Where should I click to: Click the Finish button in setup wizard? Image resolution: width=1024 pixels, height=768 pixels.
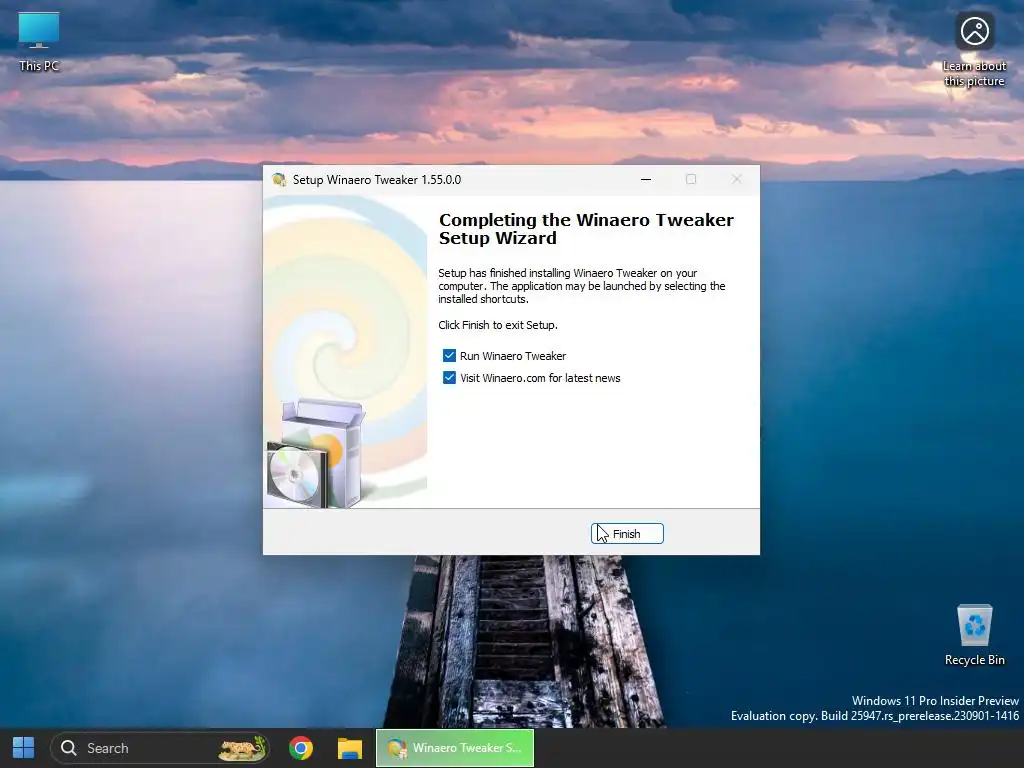[x=627, y=534]
